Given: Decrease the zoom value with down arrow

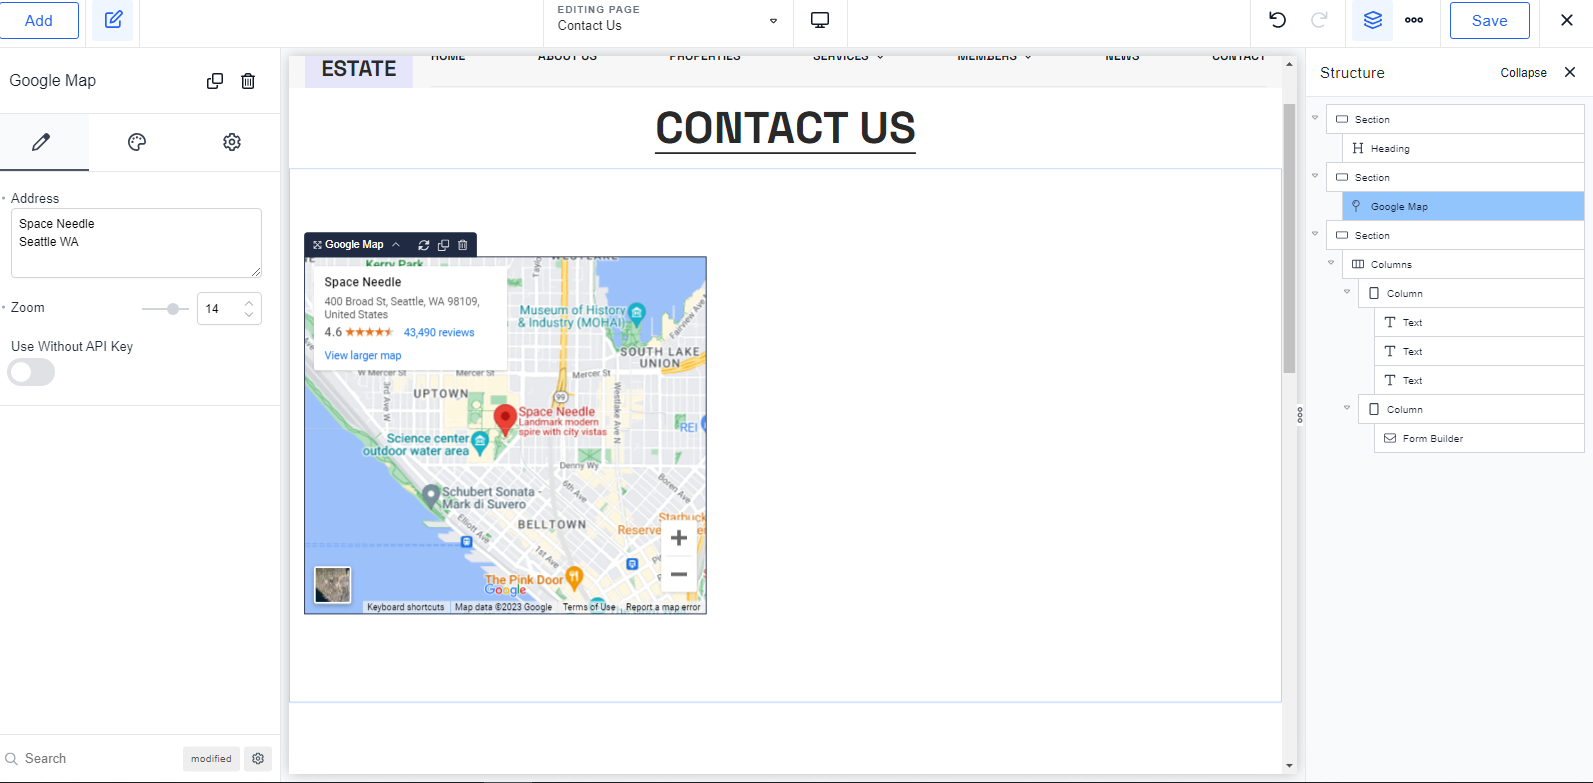Looking at the screenshot, I should point(249,315).
